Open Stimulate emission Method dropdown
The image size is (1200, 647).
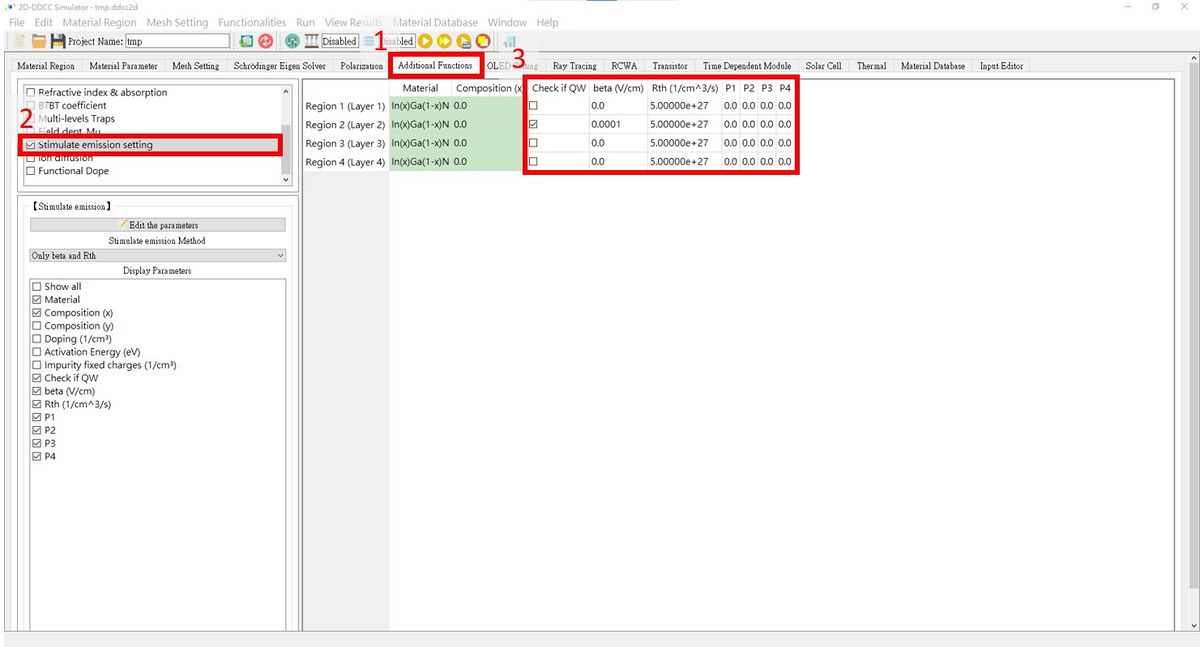pos(158,256)
